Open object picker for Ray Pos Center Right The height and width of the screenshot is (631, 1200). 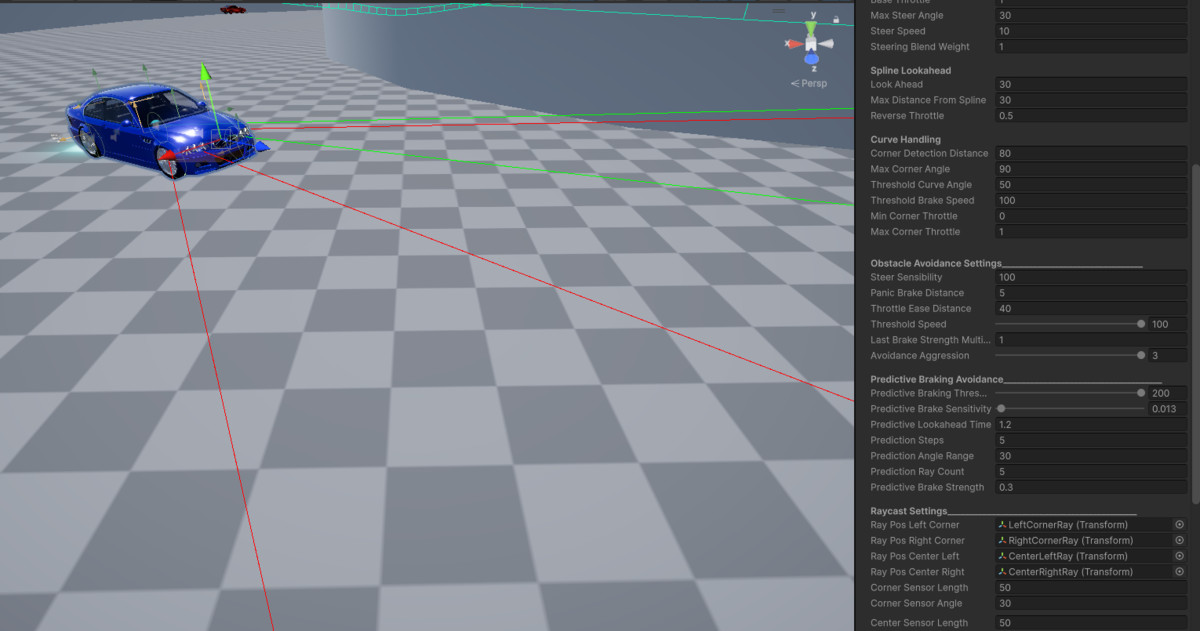coord(1179,572)
